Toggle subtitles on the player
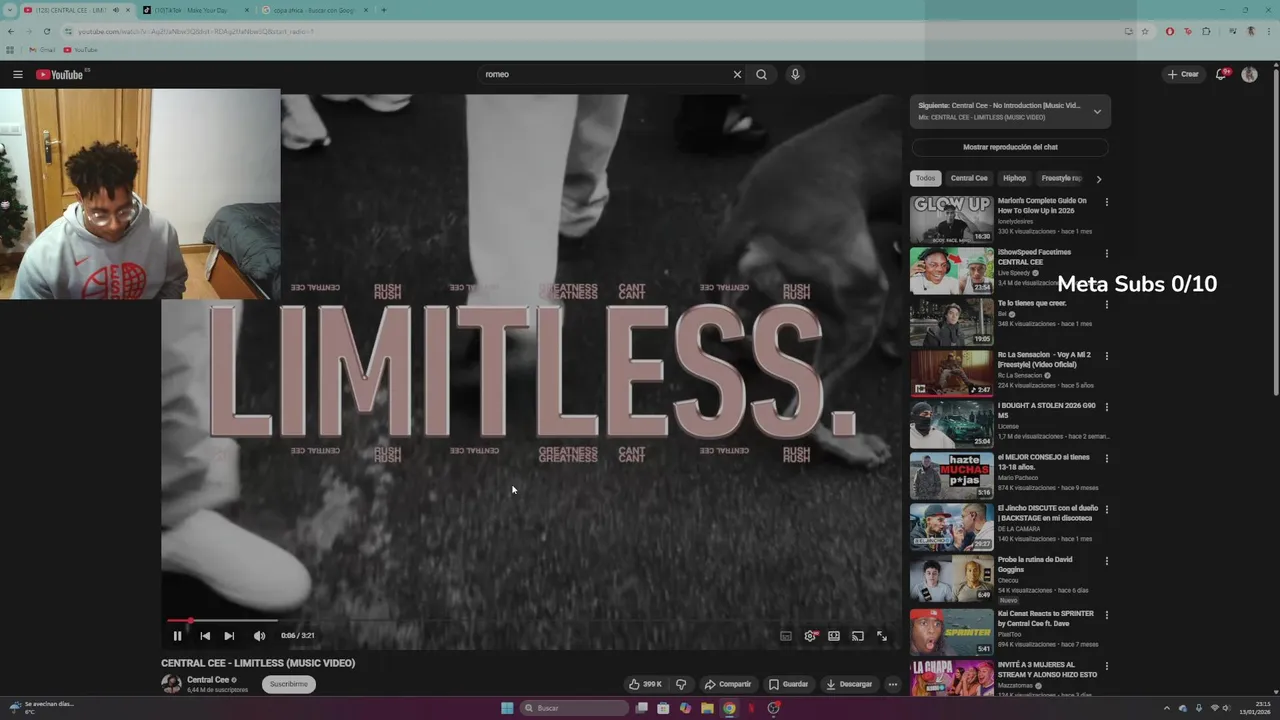The image size is (1280, 720). click(786, 636)
